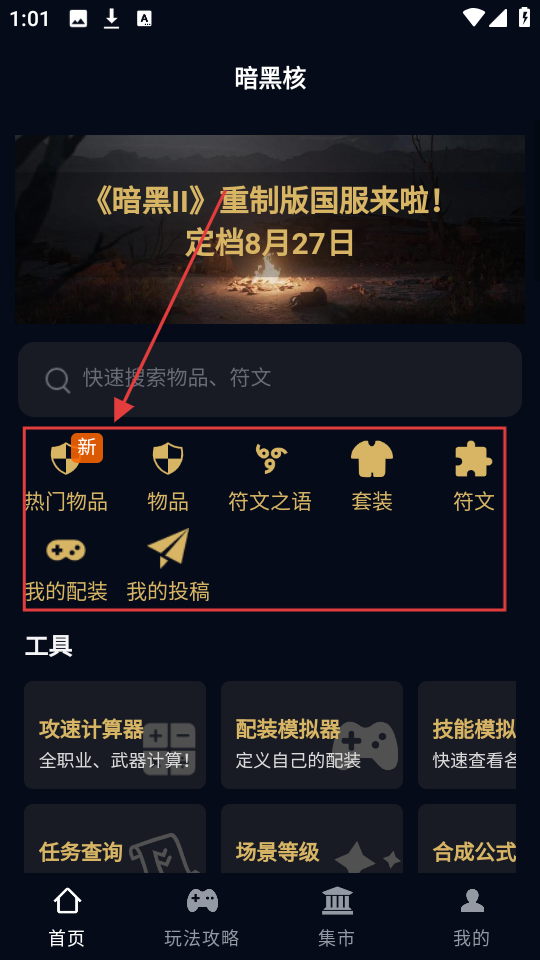Open the 配装模拟器 tool card
Viewport: 540px width, 960px height.
tap(312, 735)
